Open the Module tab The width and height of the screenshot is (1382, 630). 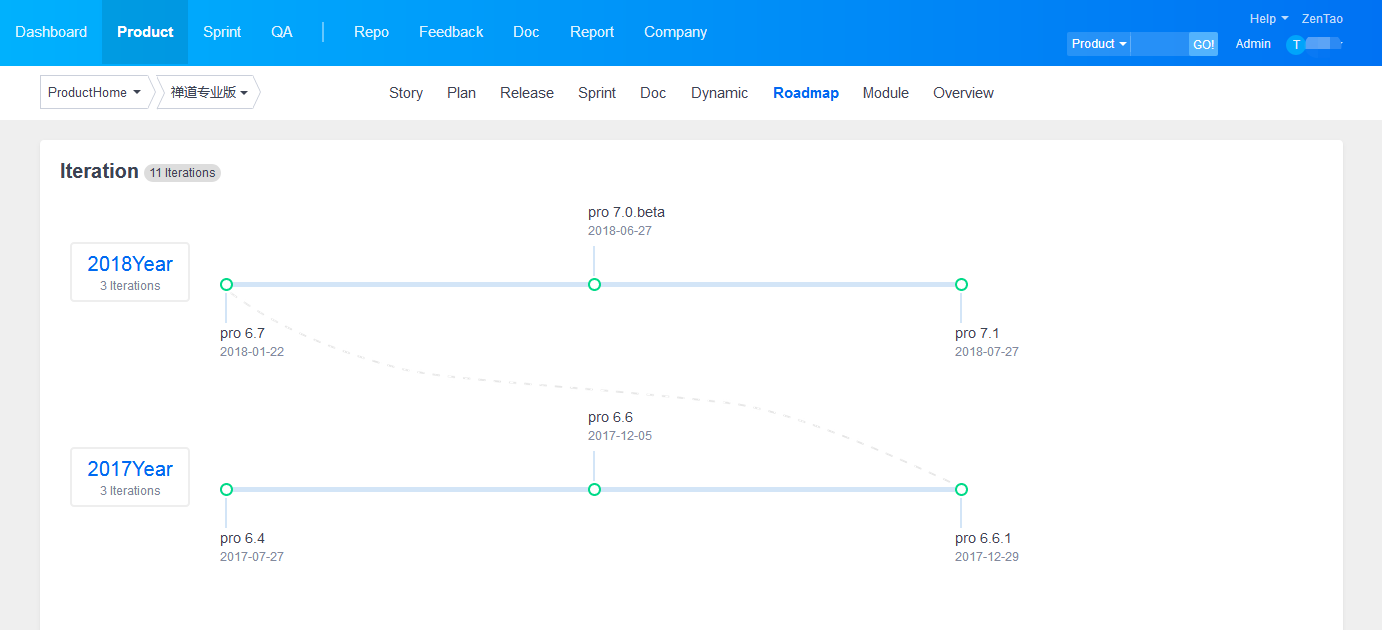click(x=886, y=93)
